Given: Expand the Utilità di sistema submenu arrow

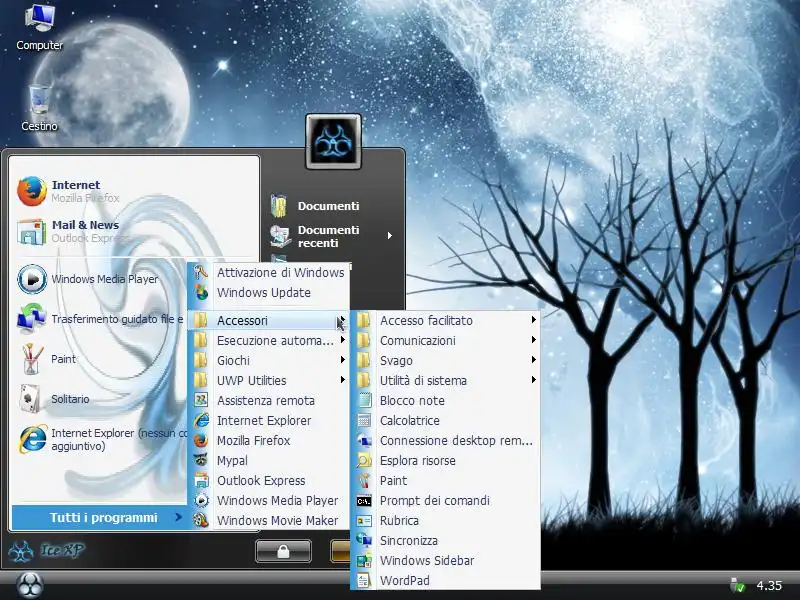Looking at the screenshot, I should (x=533, y=380).
